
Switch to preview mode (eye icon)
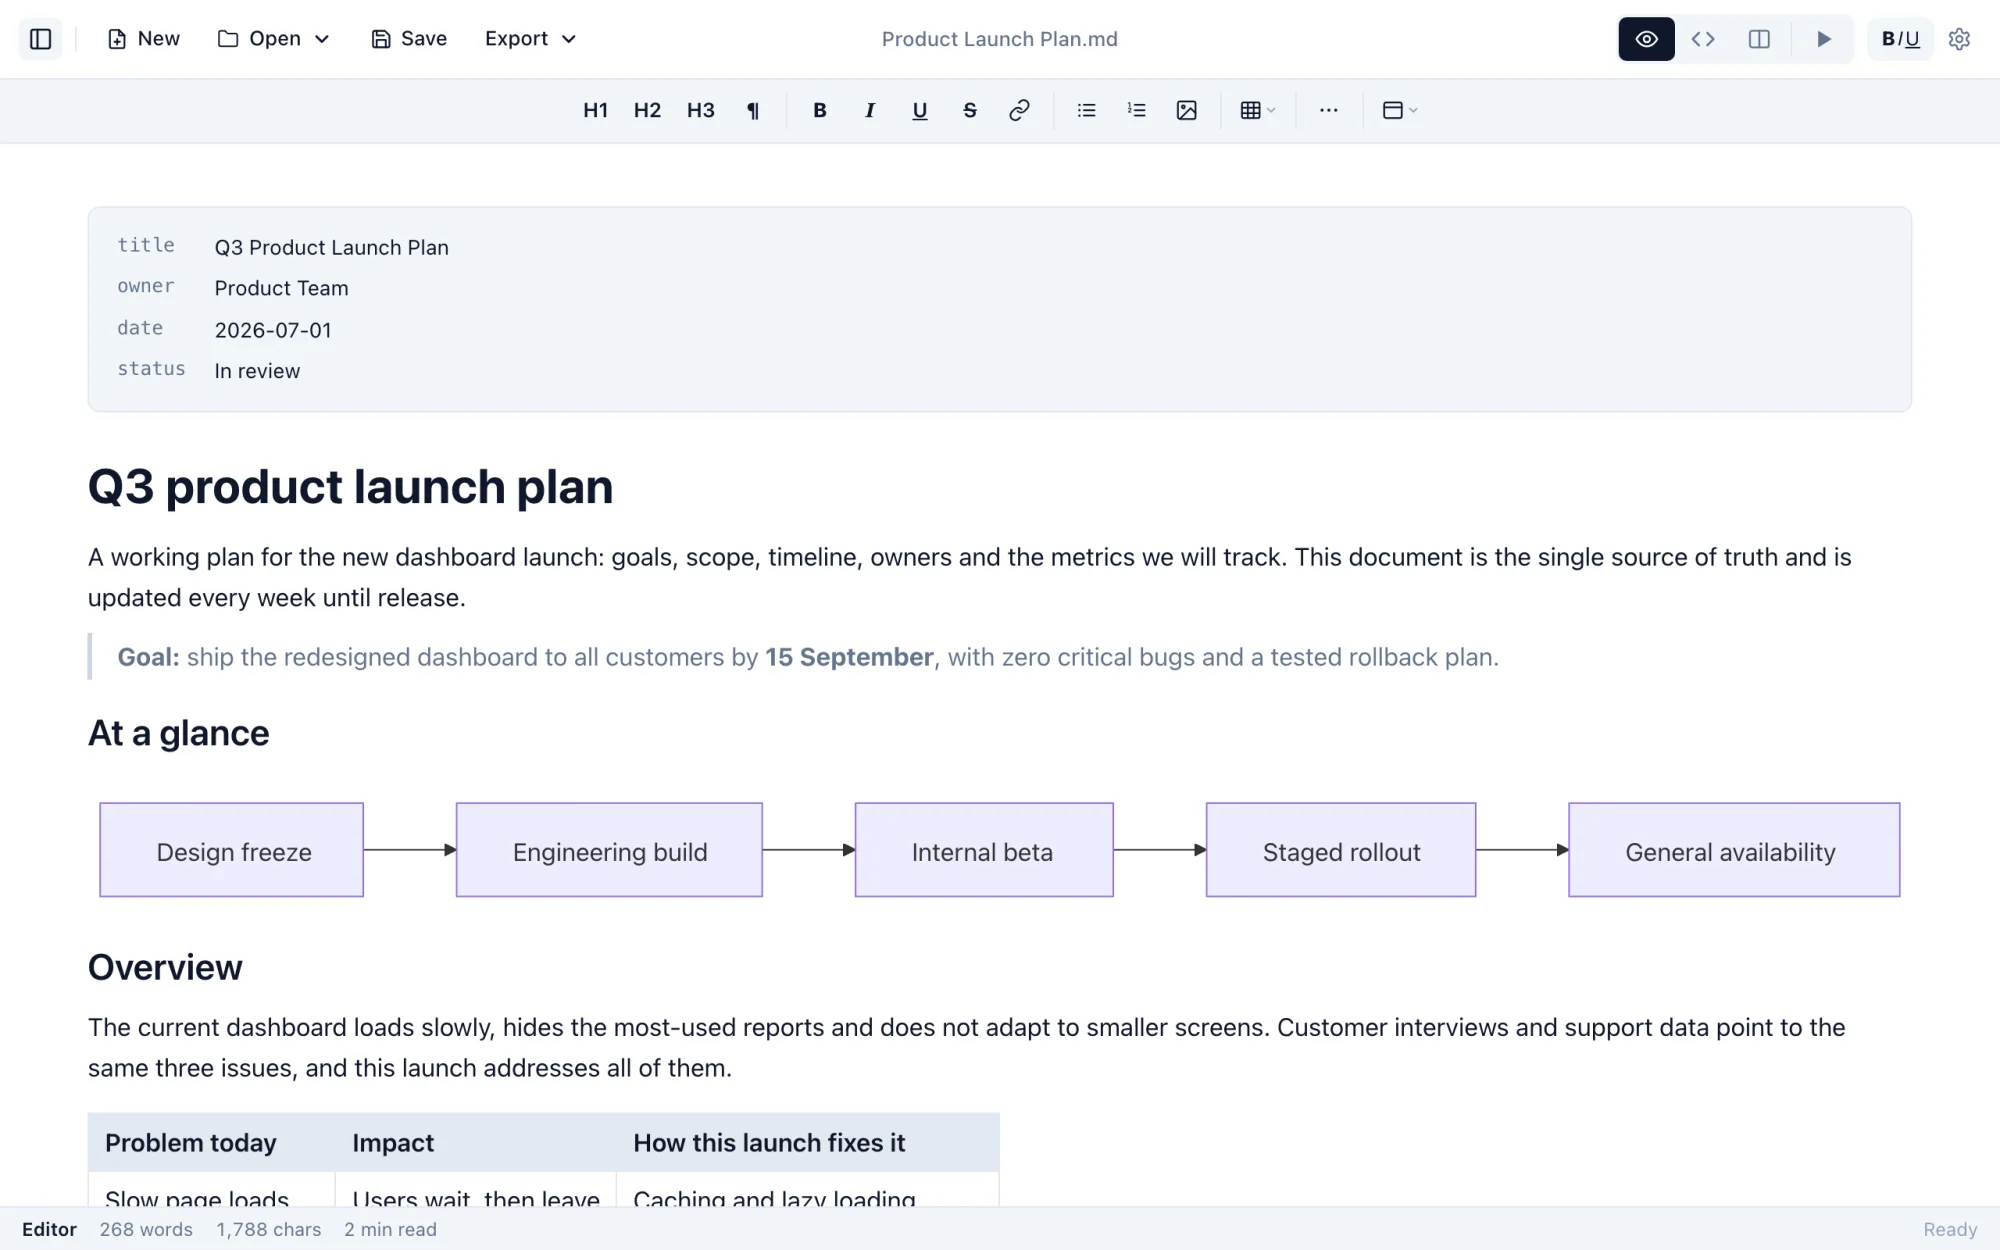click(x=1646, y=39)
